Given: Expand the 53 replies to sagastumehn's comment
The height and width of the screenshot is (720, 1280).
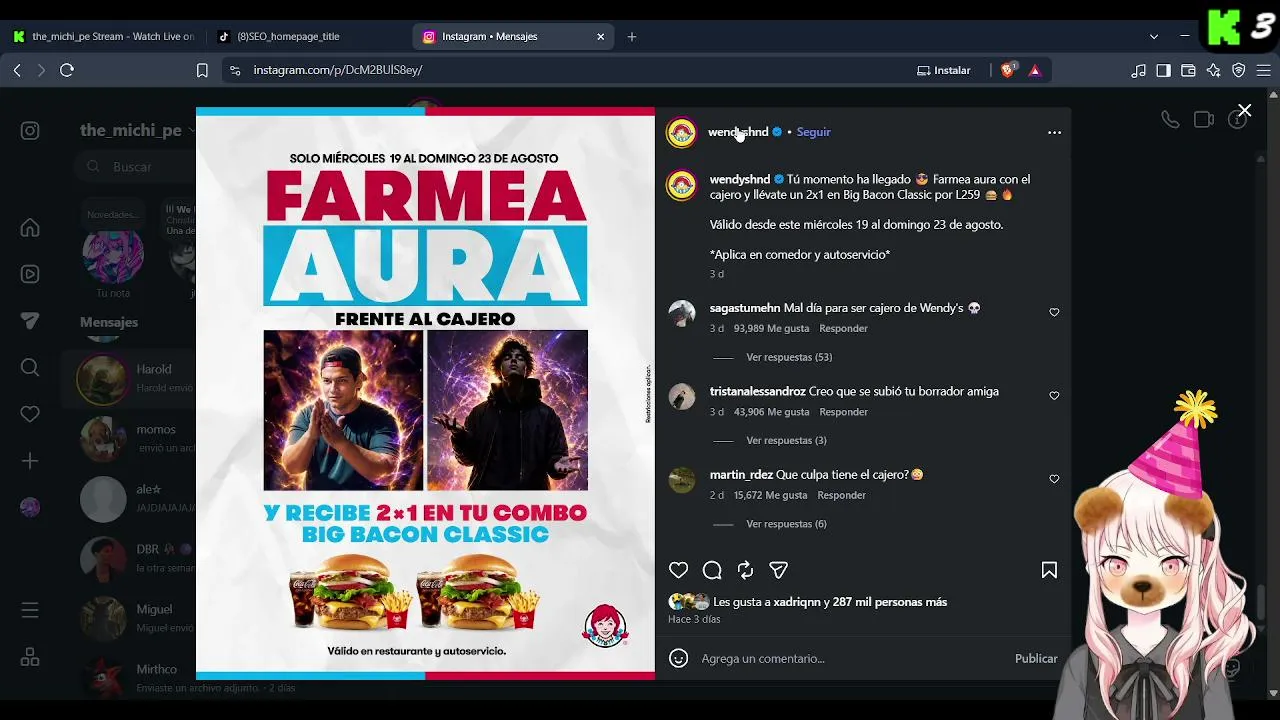Looking at the screenshot, I should tap(789, 357).
